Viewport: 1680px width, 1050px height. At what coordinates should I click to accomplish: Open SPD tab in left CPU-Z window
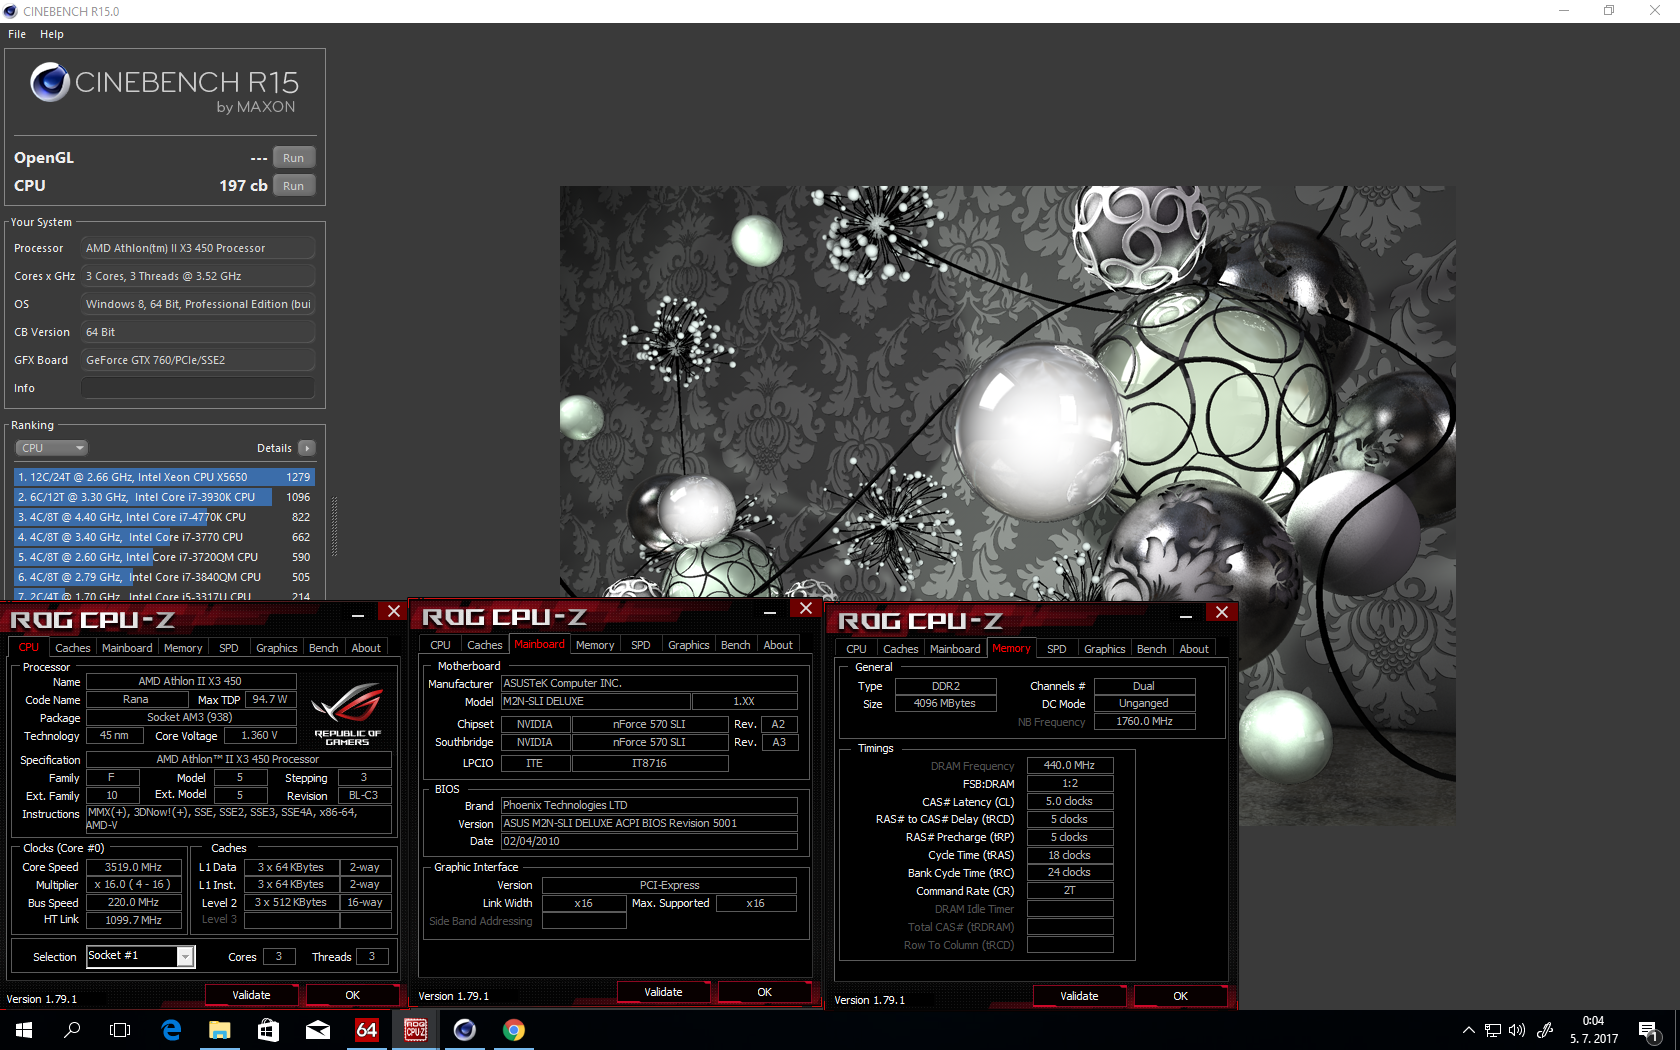[x=229, y=648]
